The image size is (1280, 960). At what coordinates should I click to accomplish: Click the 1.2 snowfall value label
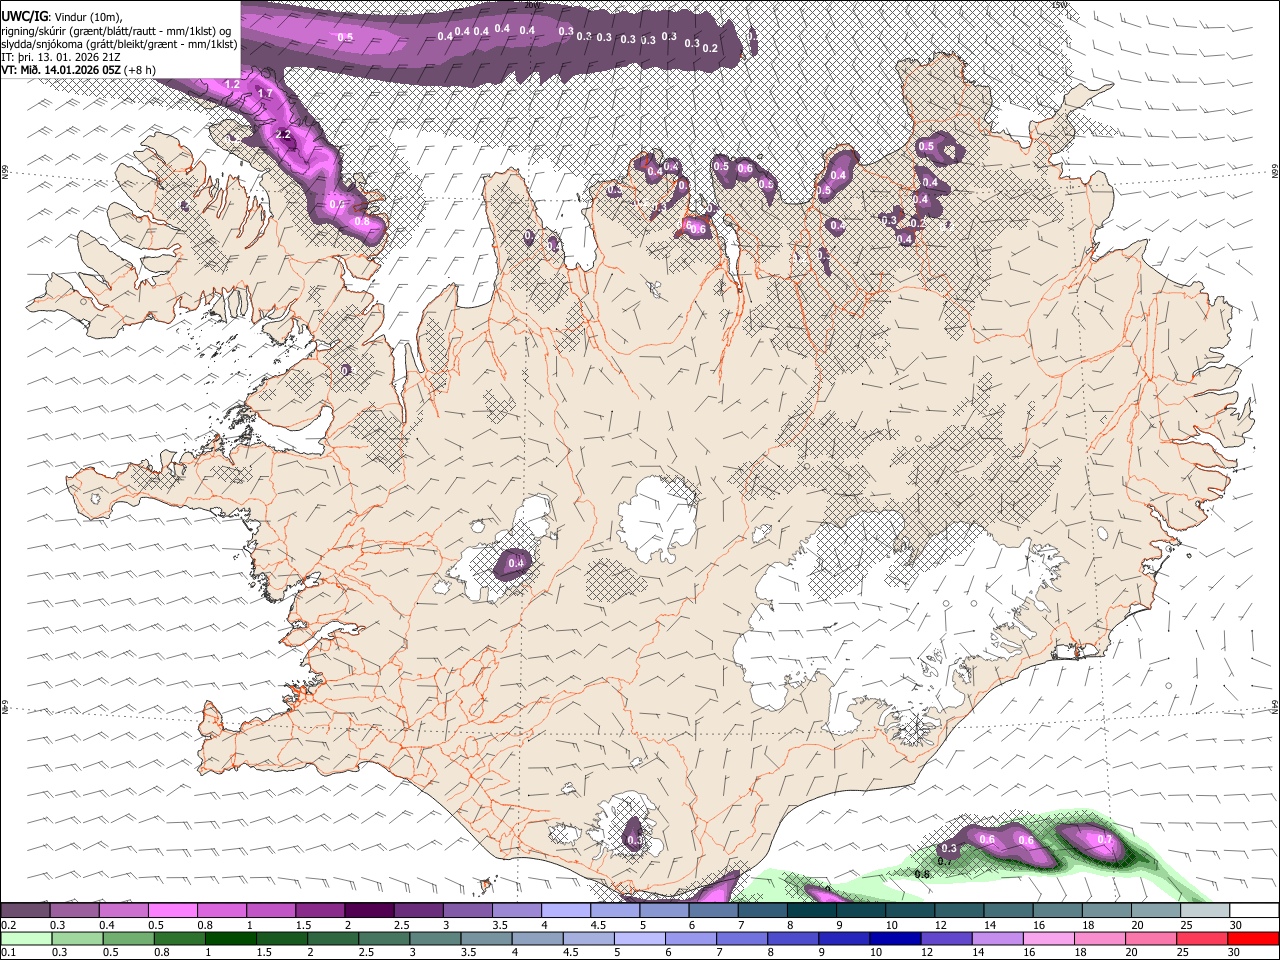[x=232, y=84]
